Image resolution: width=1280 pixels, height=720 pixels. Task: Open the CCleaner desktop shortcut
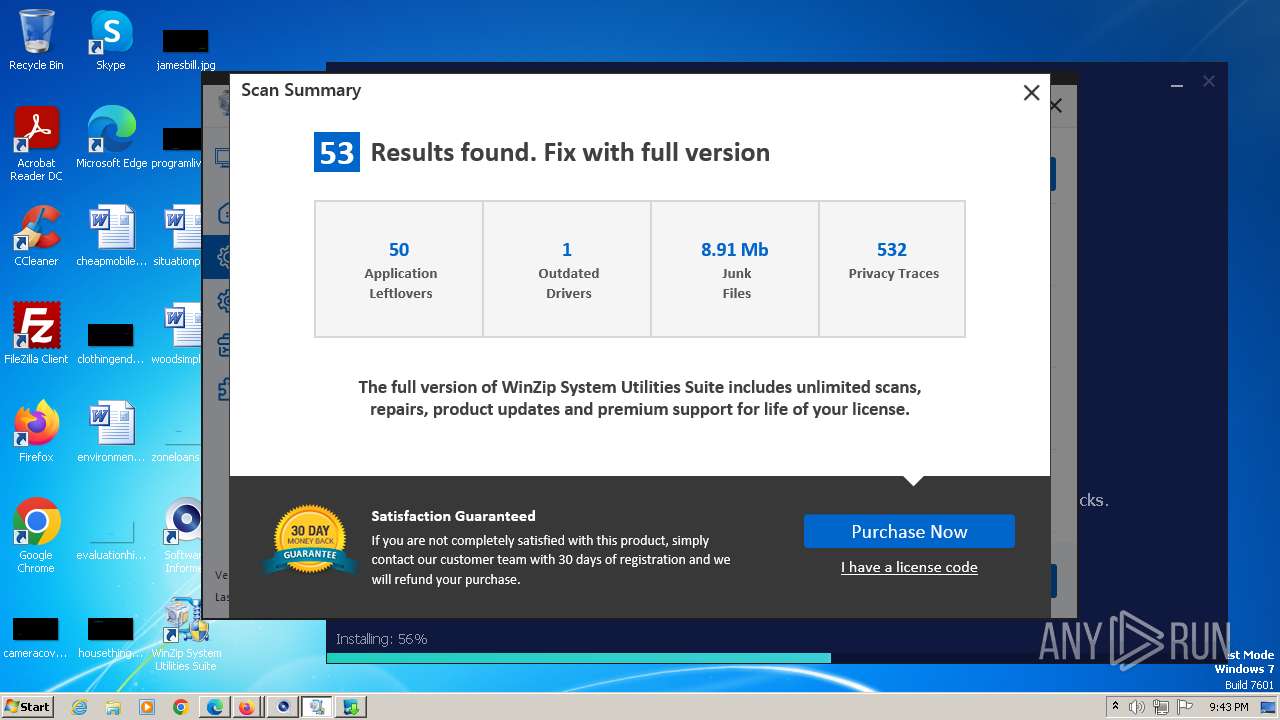click(36, 236)
